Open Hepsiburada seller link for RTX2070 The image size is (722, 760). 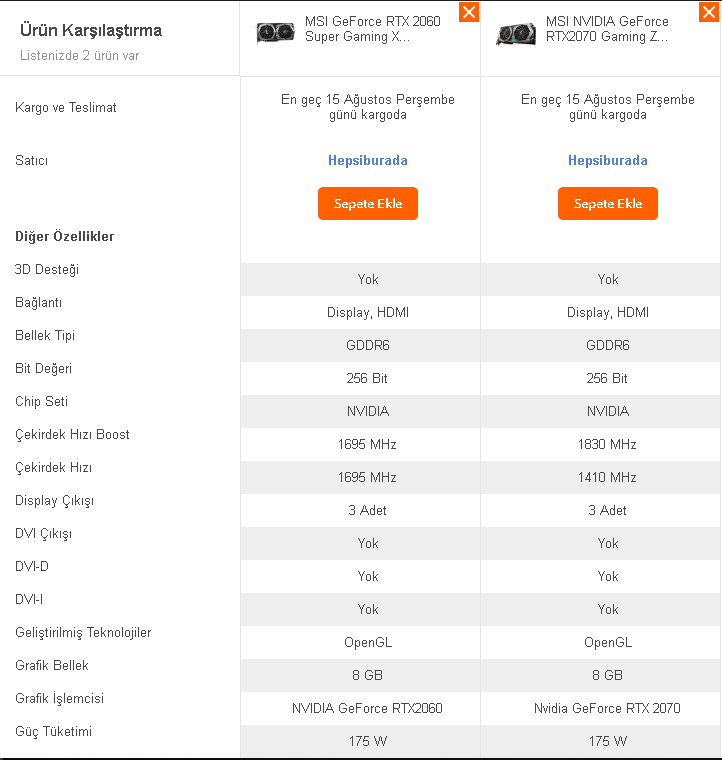(608, 160)
